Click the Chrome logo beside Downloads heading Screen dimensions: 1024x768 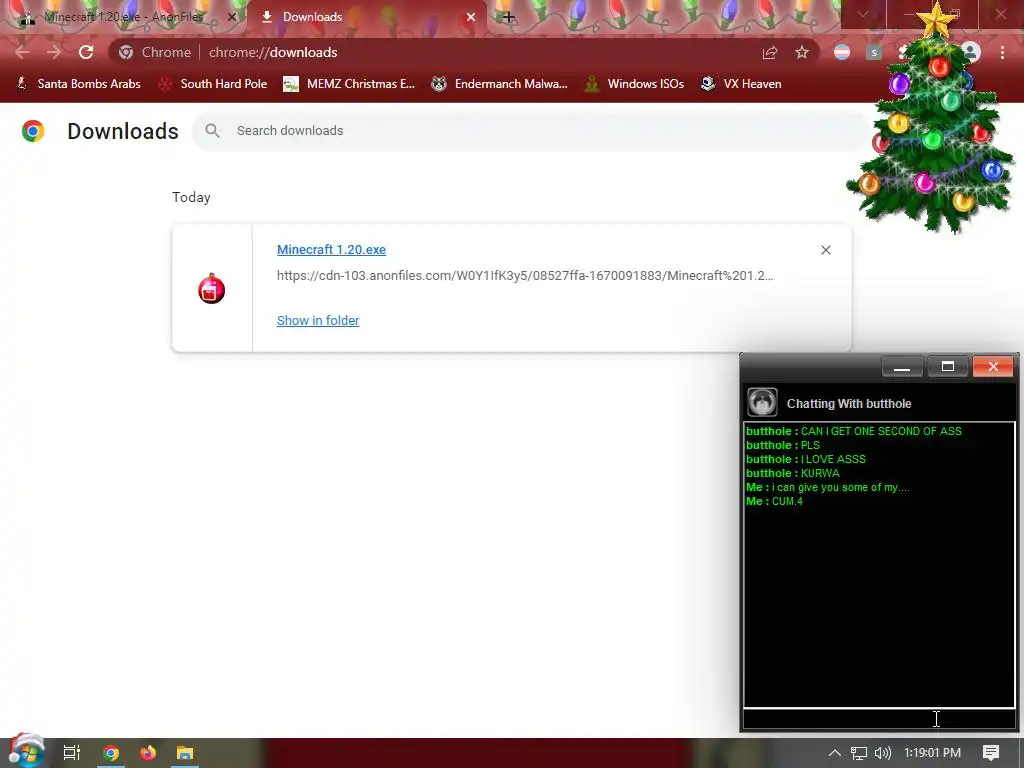(x=33, y=131)
